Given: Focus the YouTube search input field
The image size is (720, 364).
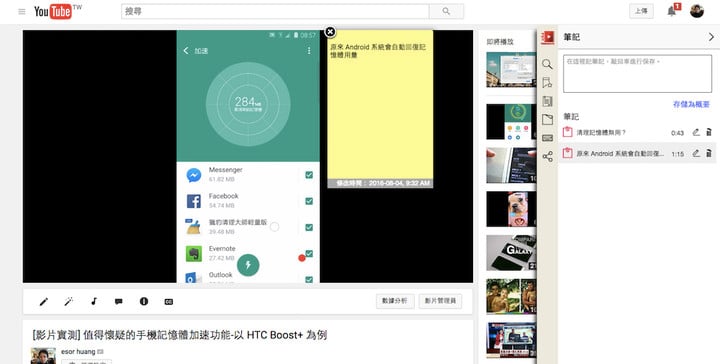Looking at the screenshot, I should click(x=275, y=11).
